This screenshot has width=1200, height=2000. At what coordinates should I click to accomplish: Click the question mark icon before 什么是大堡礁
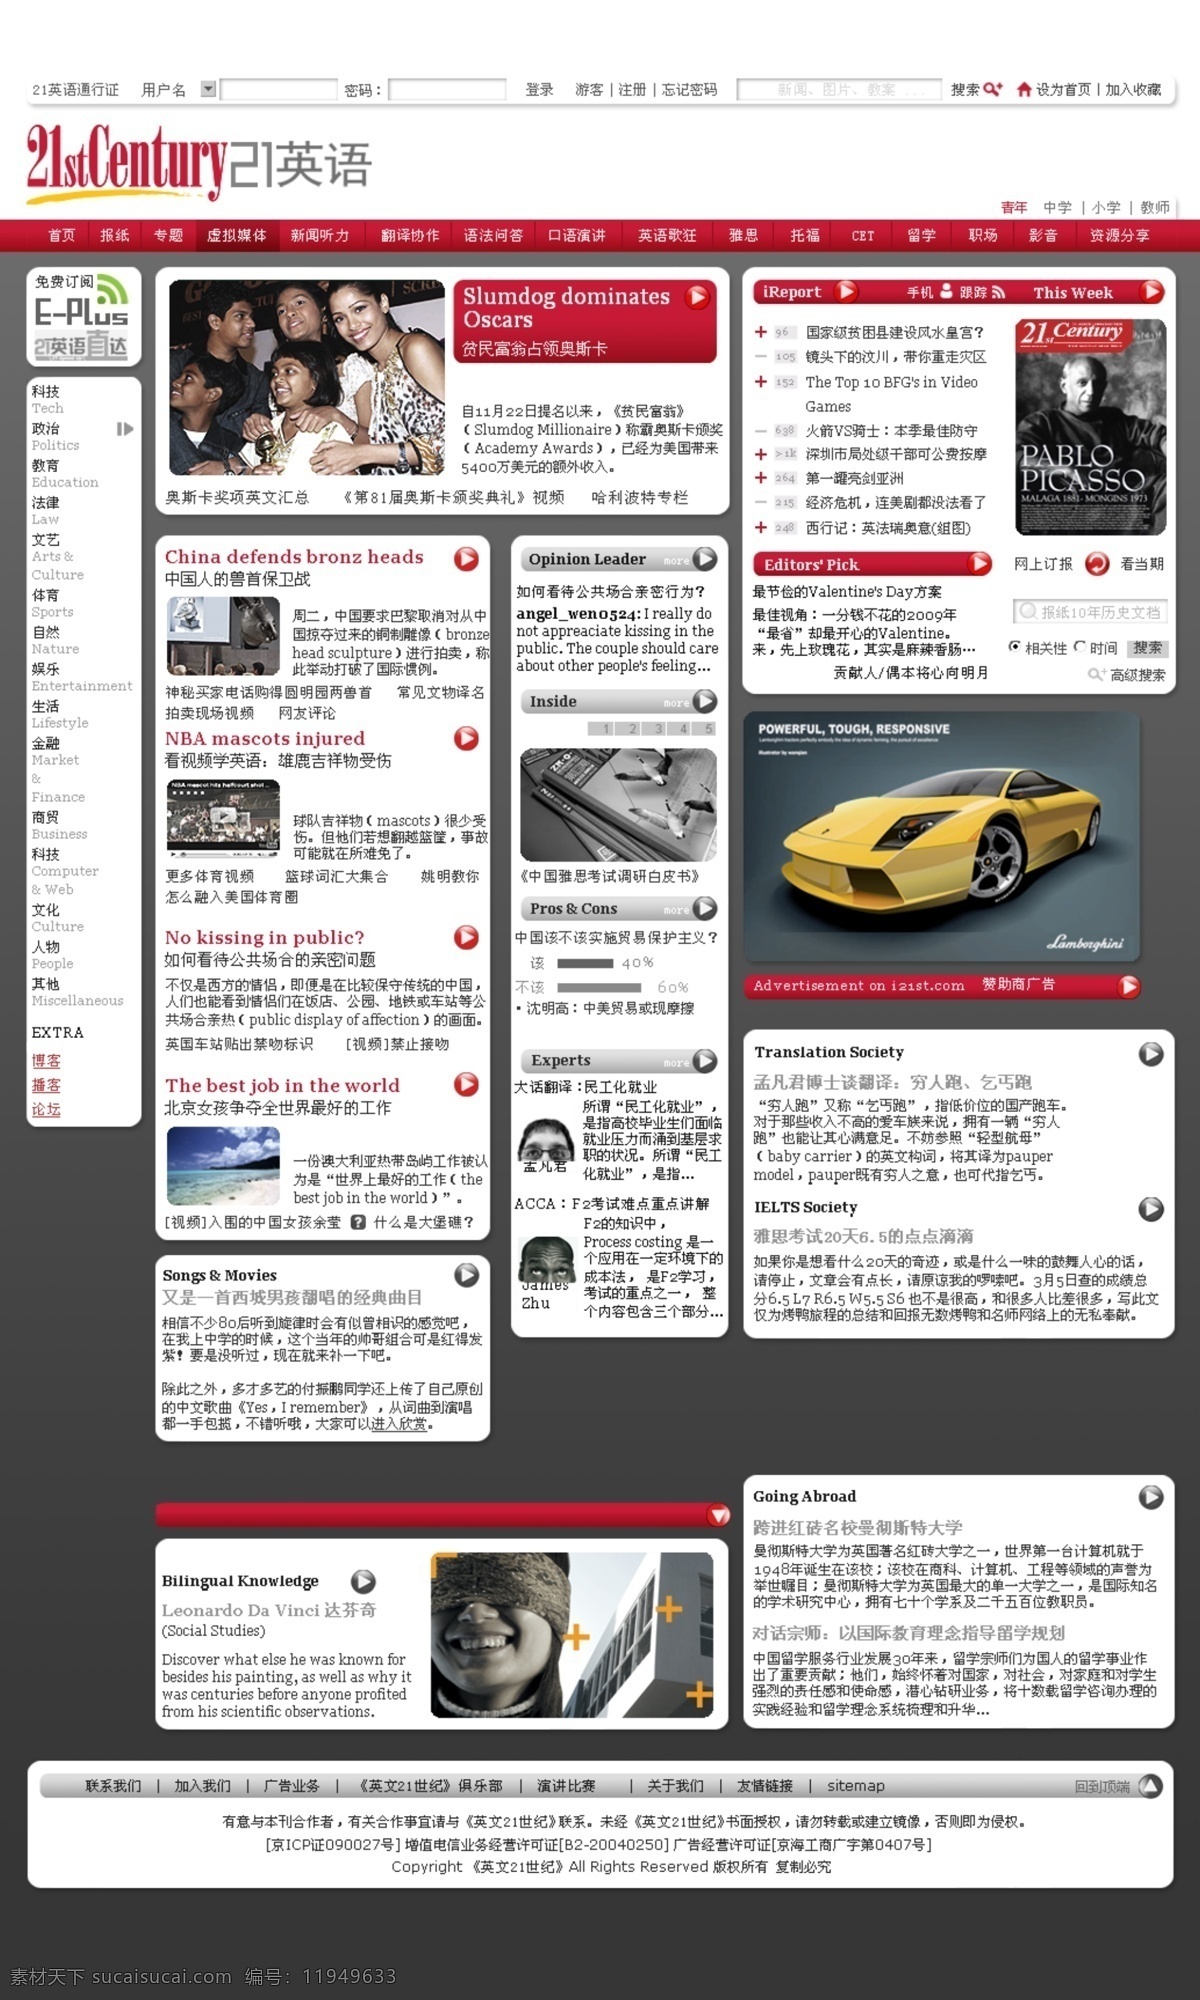358,1222
